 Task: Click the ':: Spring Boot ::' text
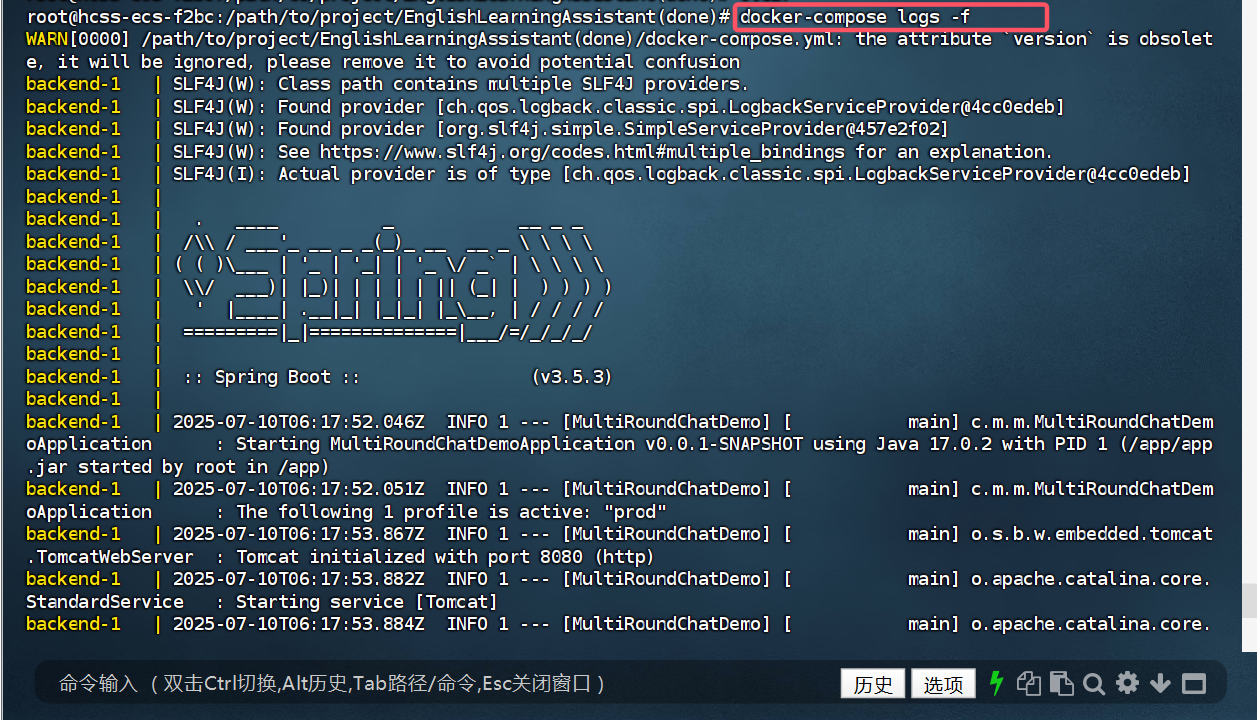click(271, 377)
